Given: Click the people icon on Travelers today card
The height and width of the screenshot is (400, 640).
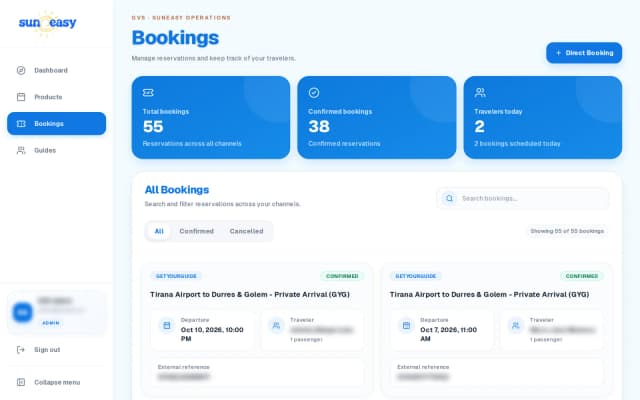Looking at the screenshot, I should [480, 93].
